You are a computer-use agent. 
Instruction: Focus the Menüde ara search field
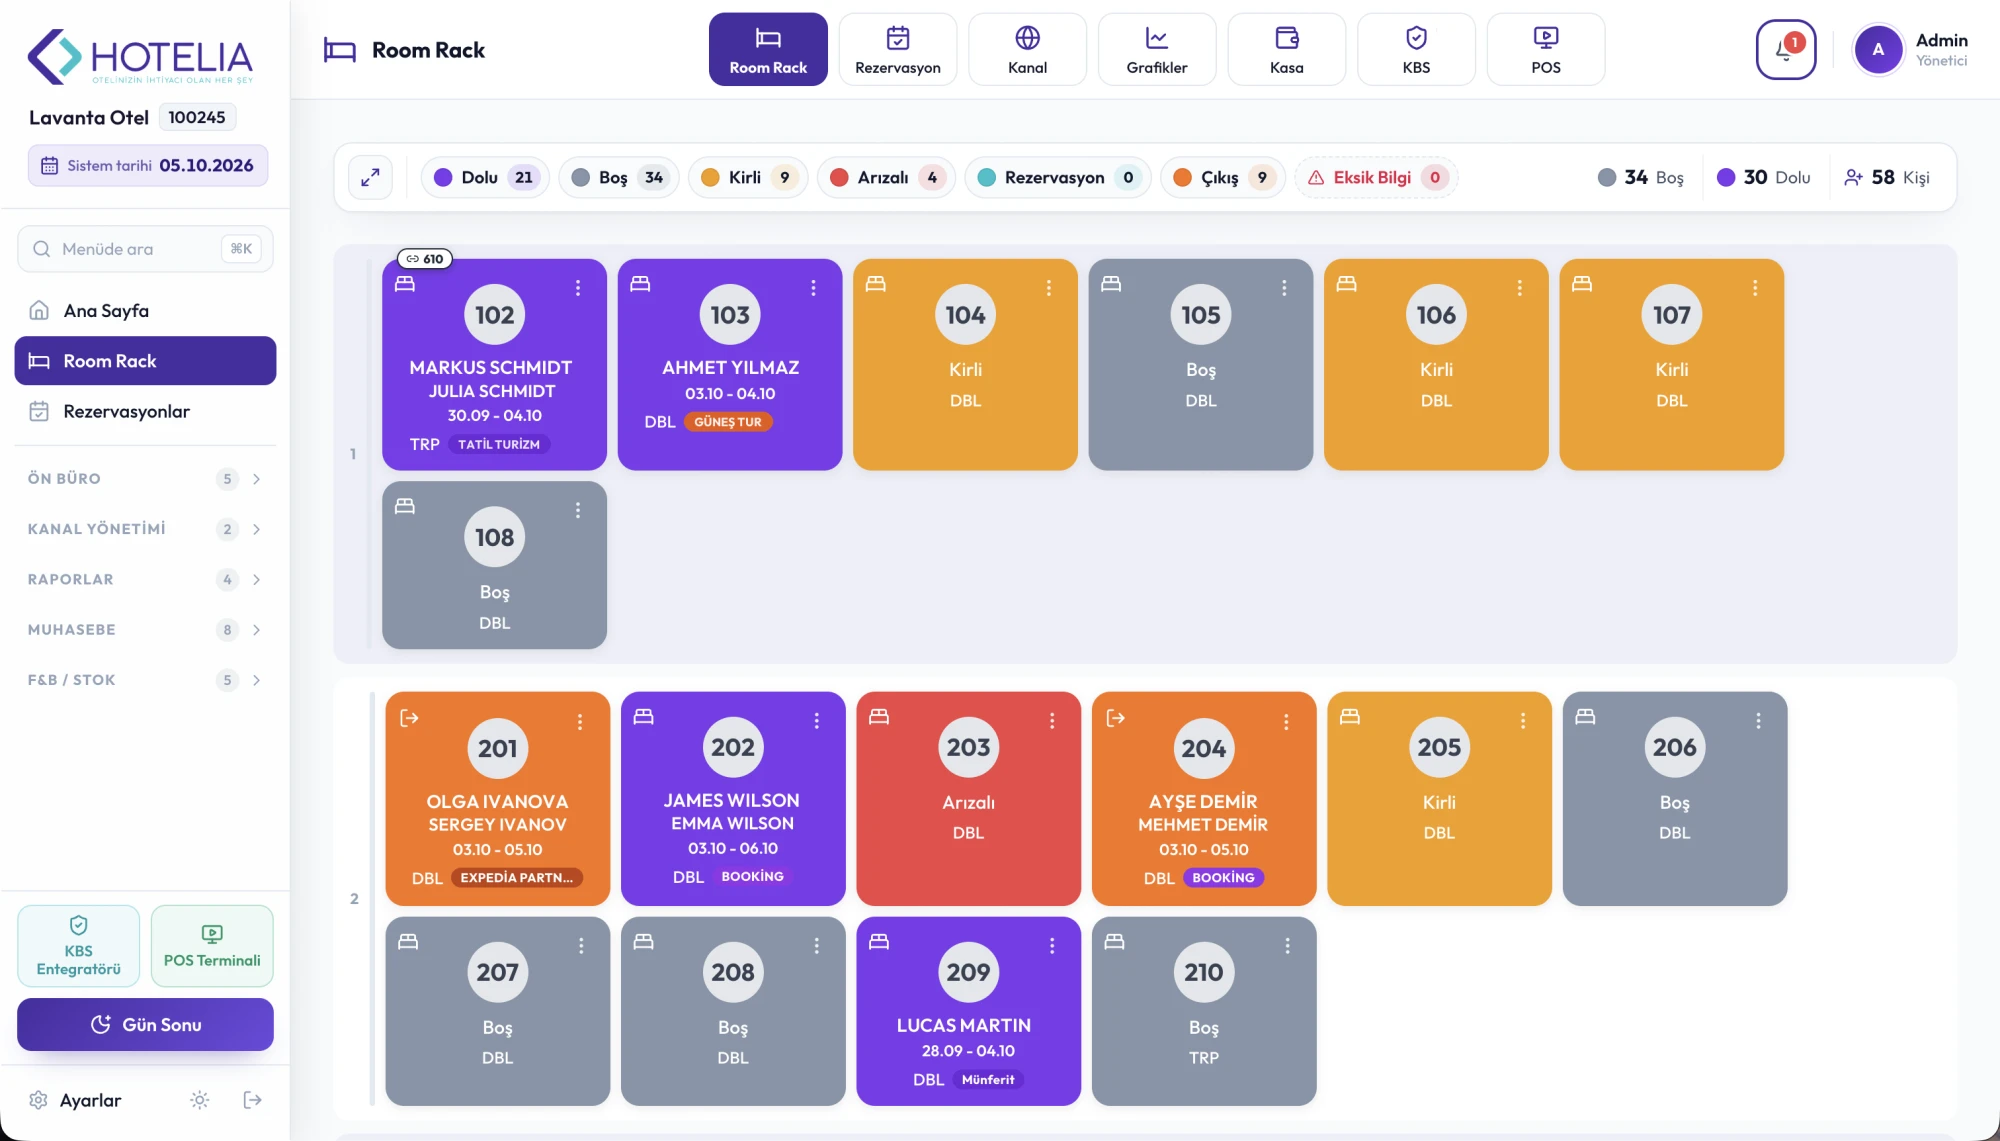[145, 249]
